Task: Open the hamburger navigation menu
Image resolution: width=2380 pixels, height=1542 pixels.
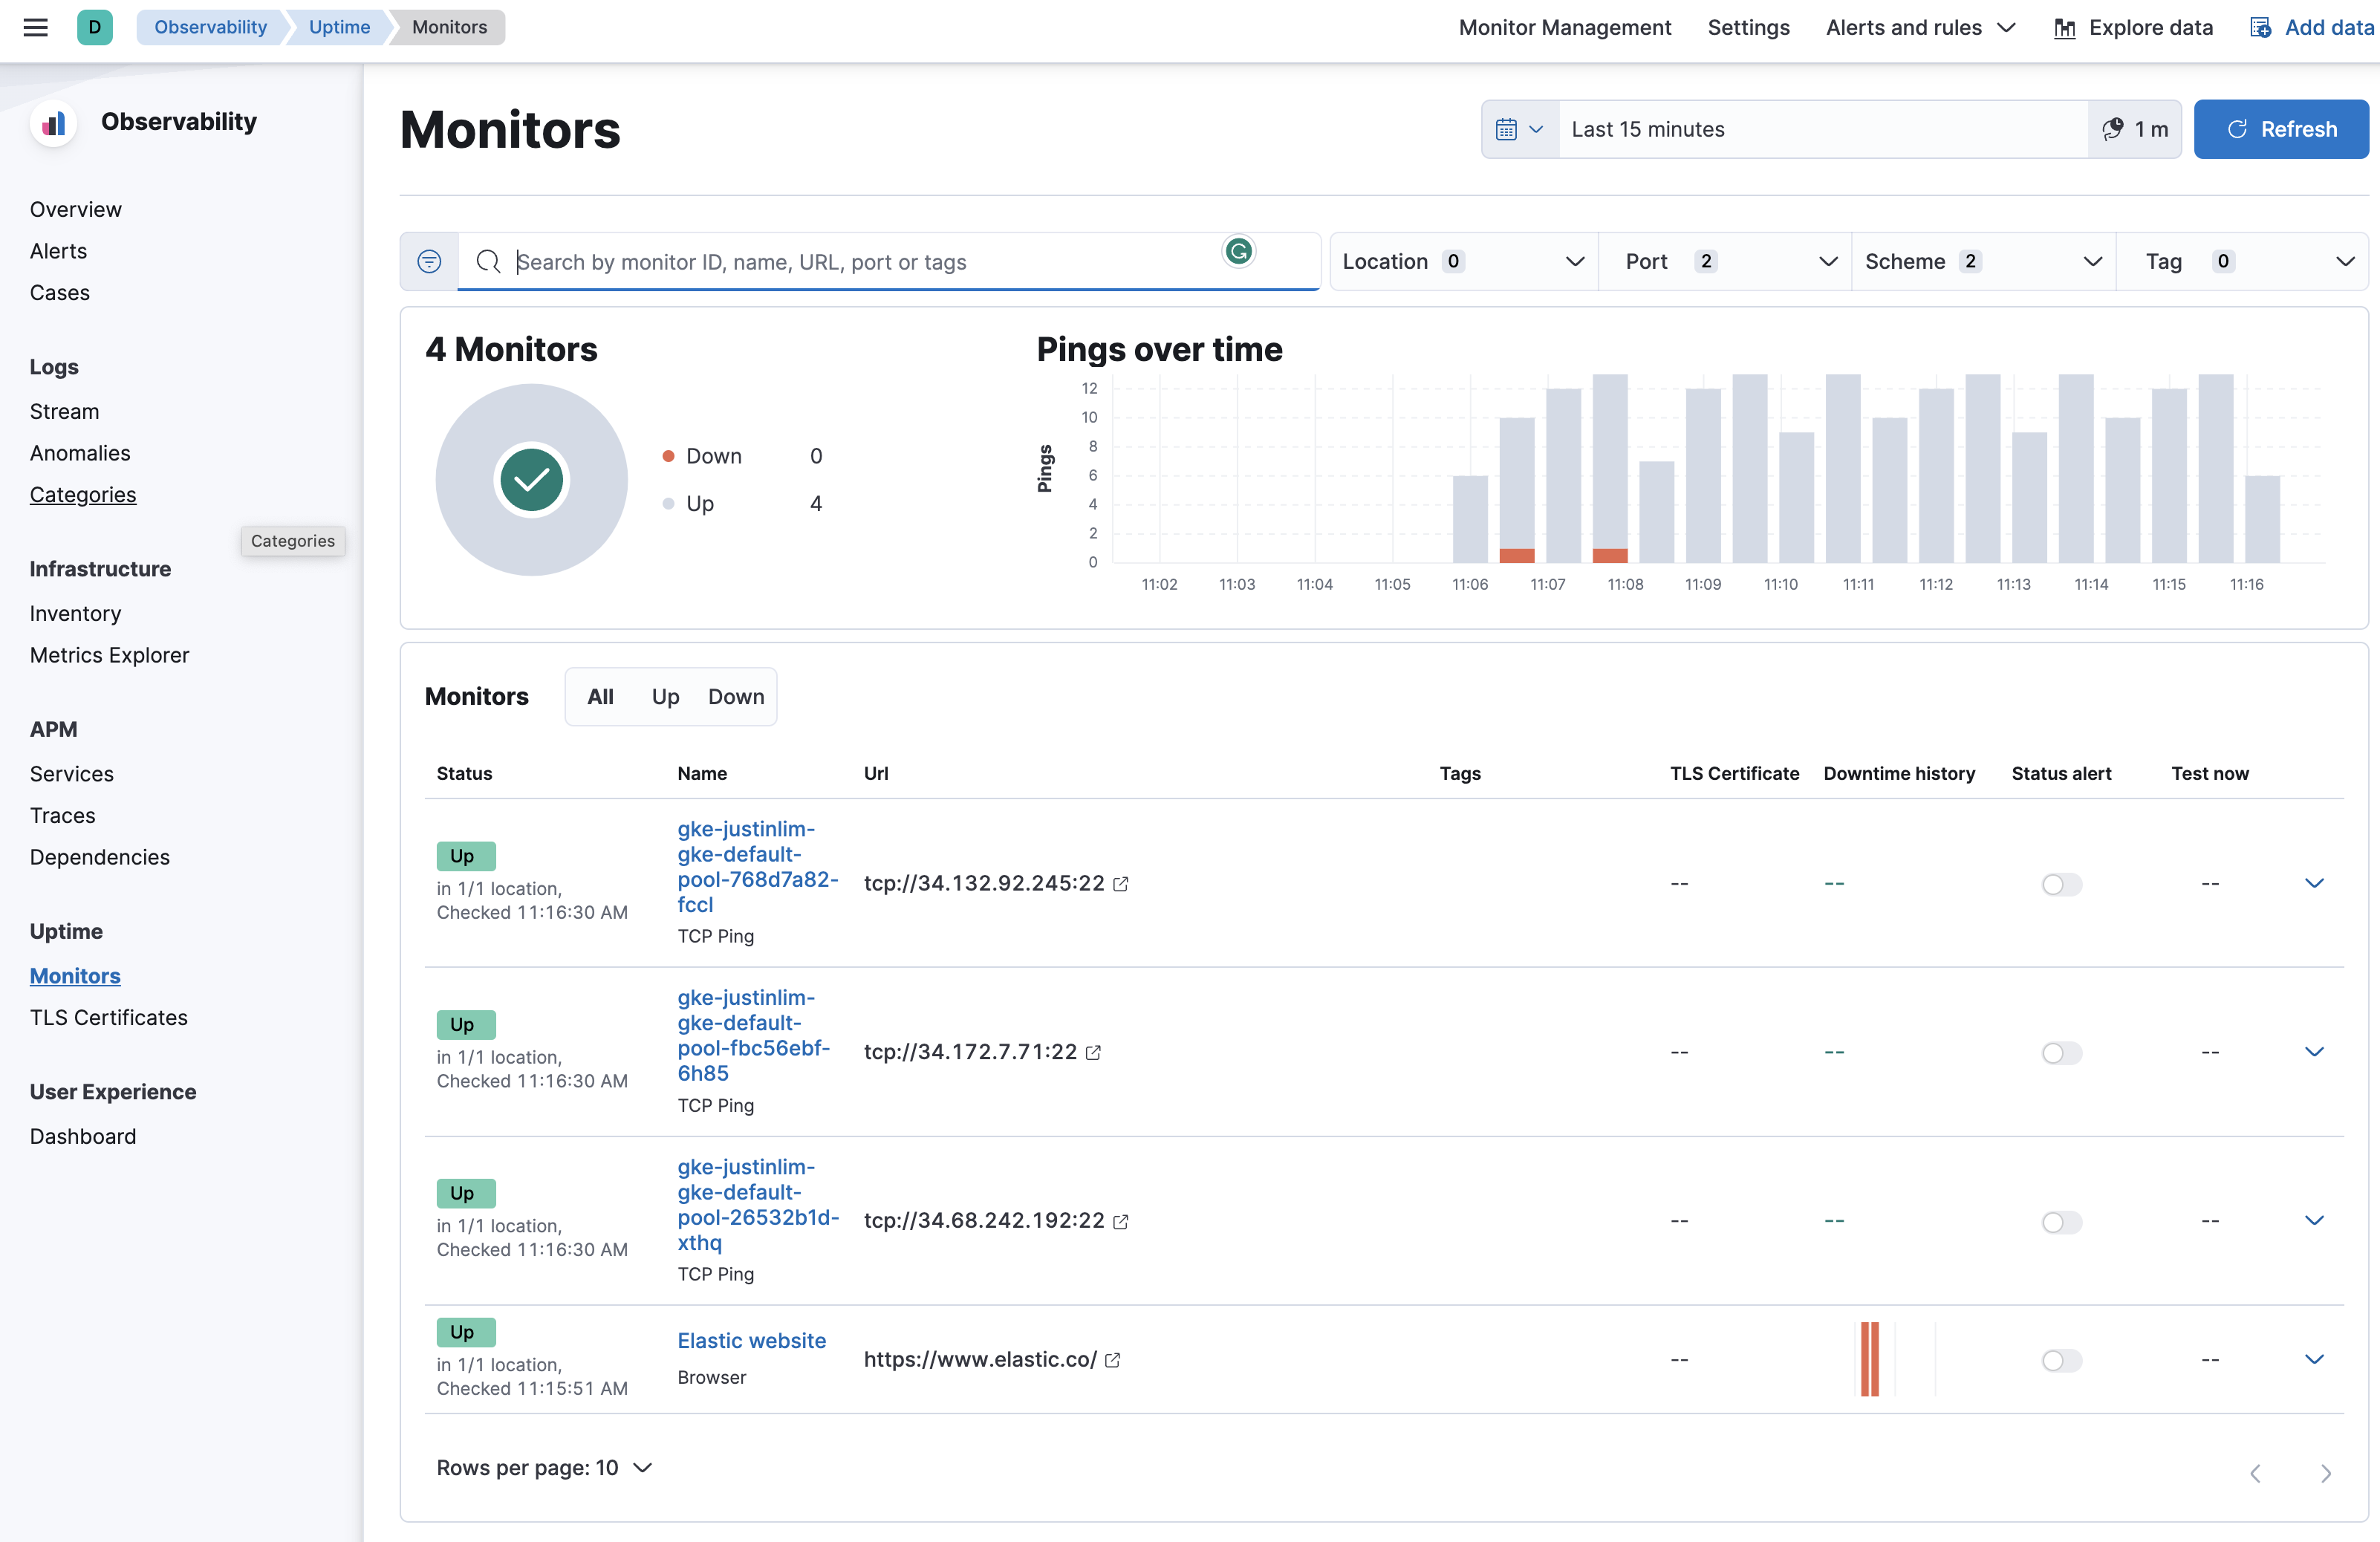Action: pyautogui.click(x=36, y=27)
